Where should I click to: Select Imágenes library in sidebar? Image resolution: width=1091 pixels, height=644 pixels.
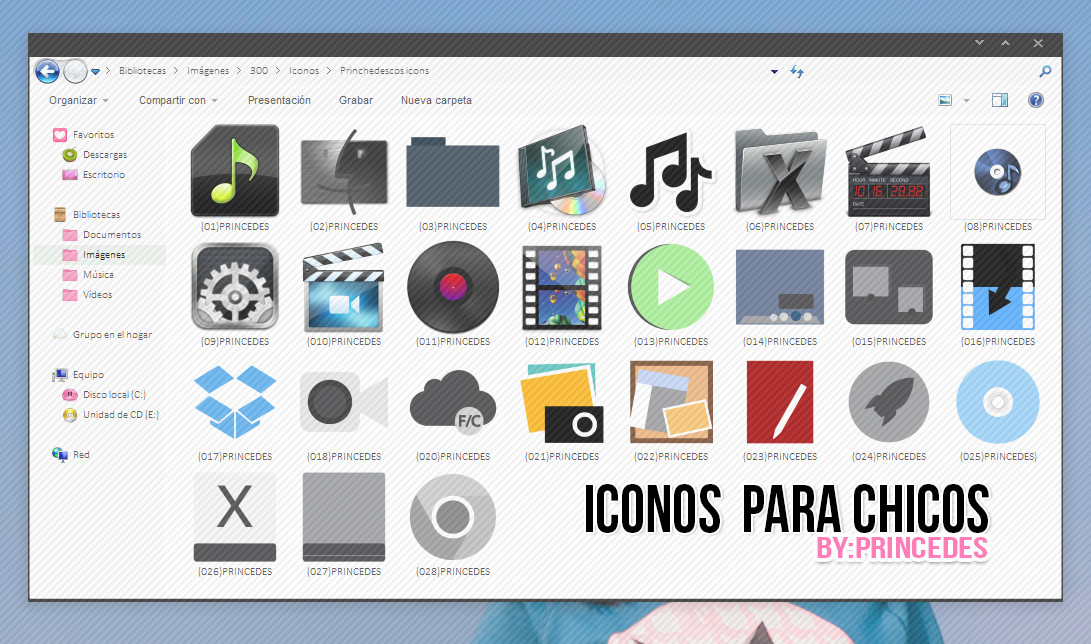tap(104, 255)
